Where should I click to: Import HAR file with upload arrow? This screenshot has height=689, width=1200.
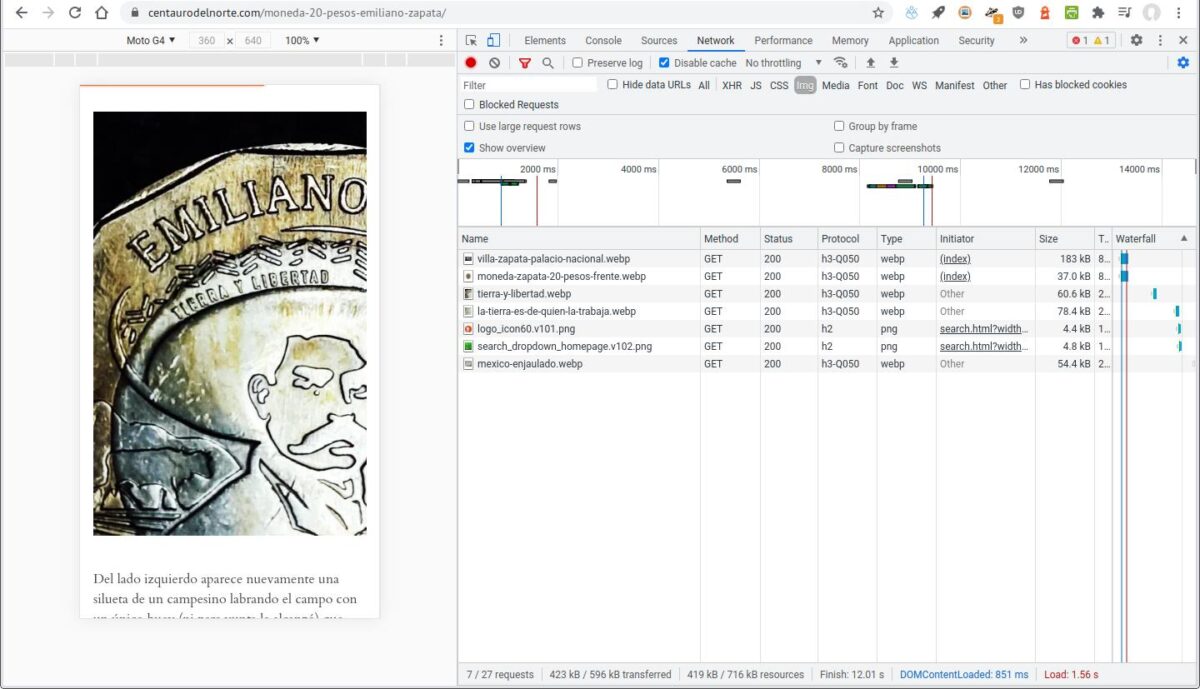pyautogui.click(x=870, y=63)
